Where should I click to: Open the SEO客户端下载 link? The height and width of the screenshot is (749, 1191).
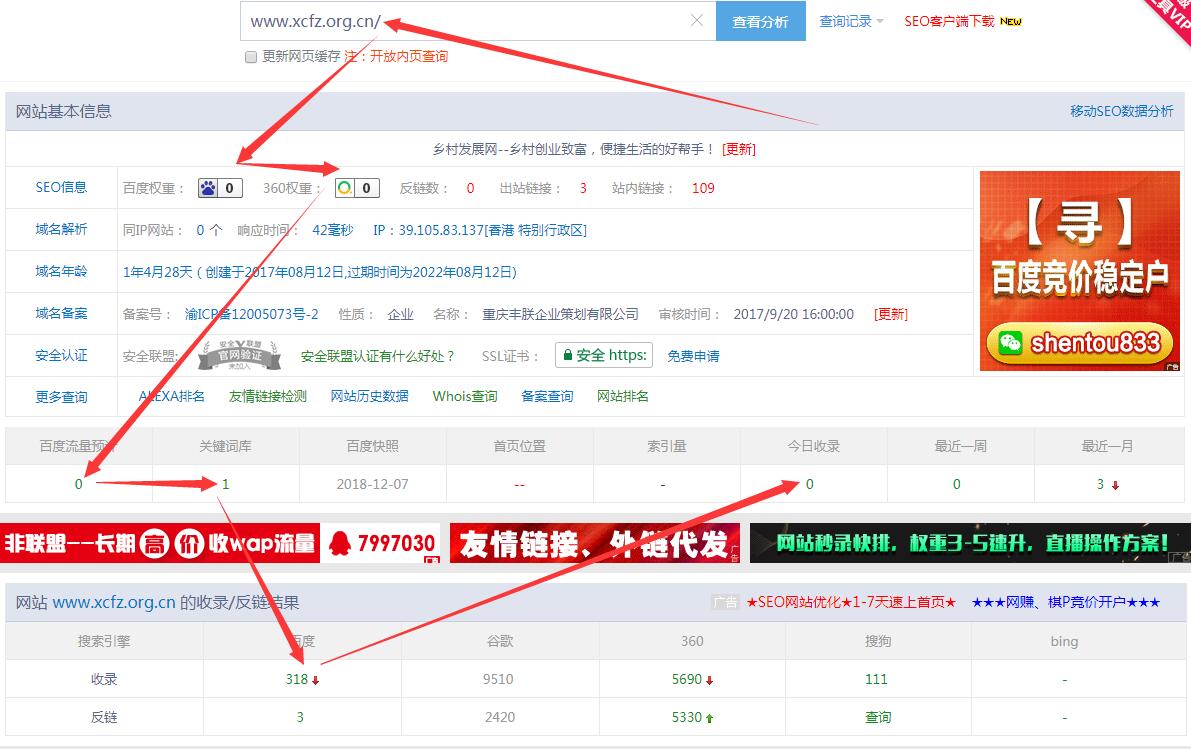[x=949, y=21]
